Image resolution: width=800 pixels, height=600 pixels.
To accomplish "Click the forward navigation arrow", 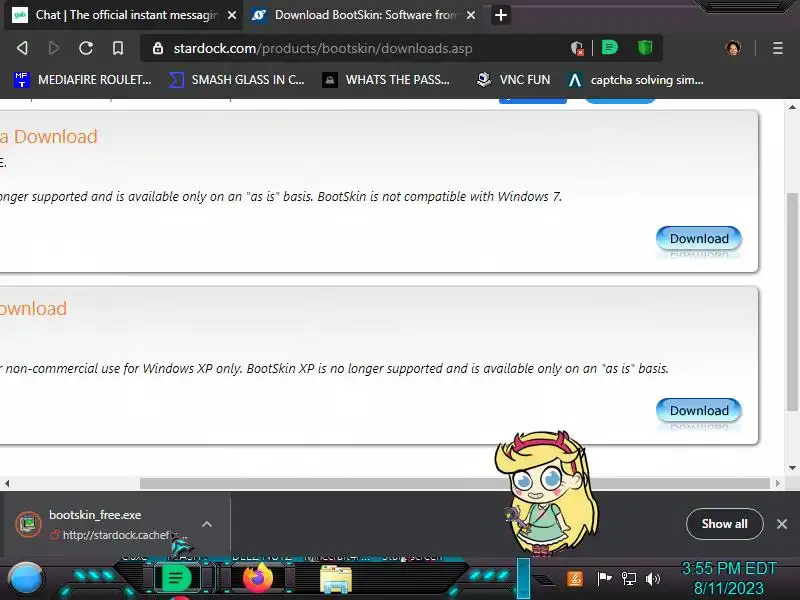I will click(54, 48).
